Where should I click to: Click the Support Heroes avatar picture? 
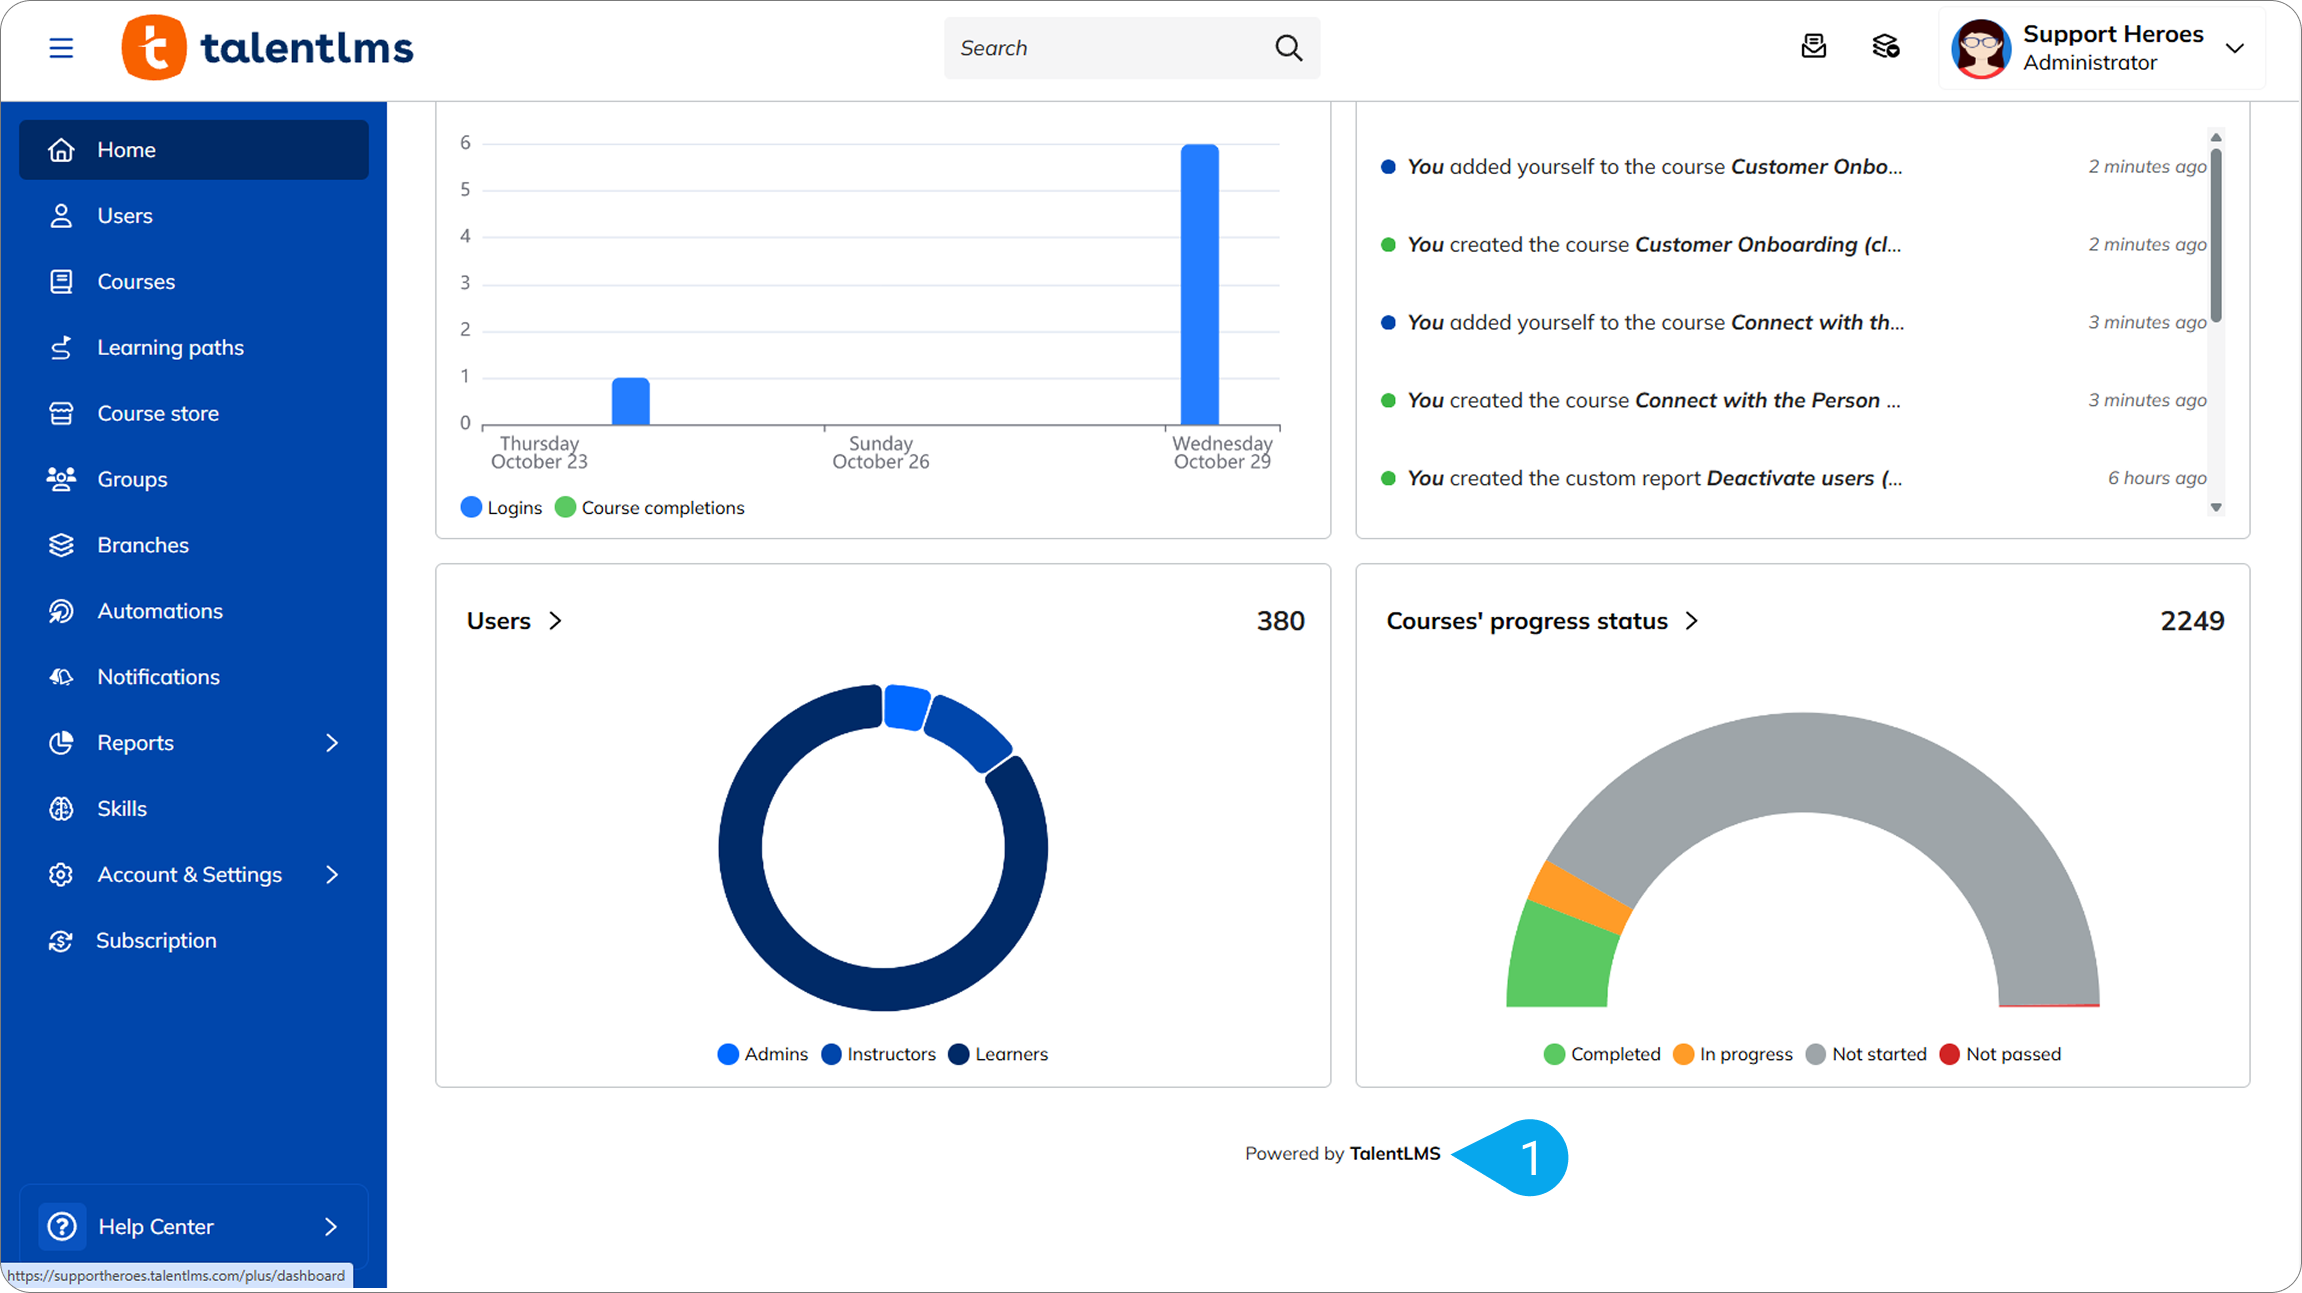point(1980,48)
